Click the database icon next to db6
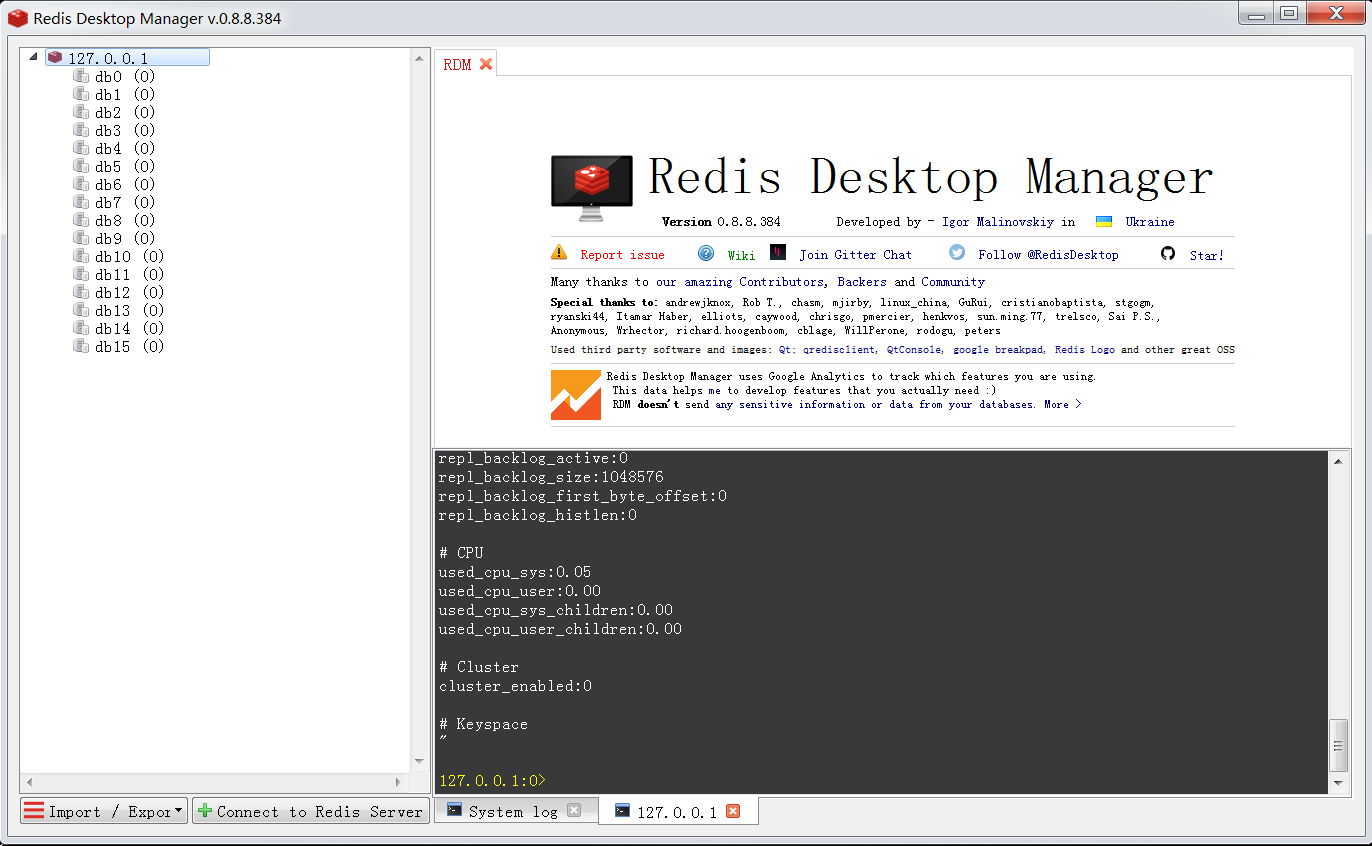Image resolution: width=1372 pixels, height=846 pixels. 81,184
